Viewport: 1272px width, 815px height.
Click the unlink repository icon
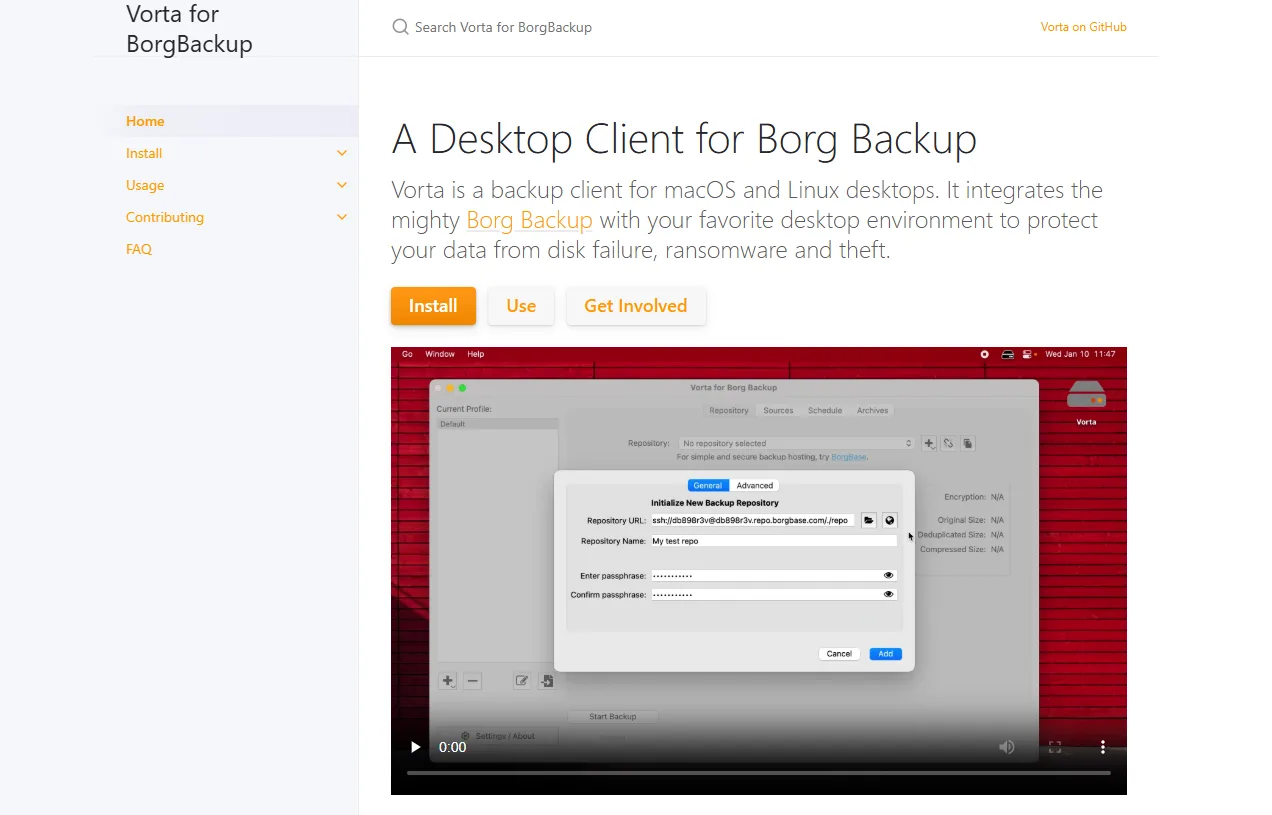click(948, 443)
